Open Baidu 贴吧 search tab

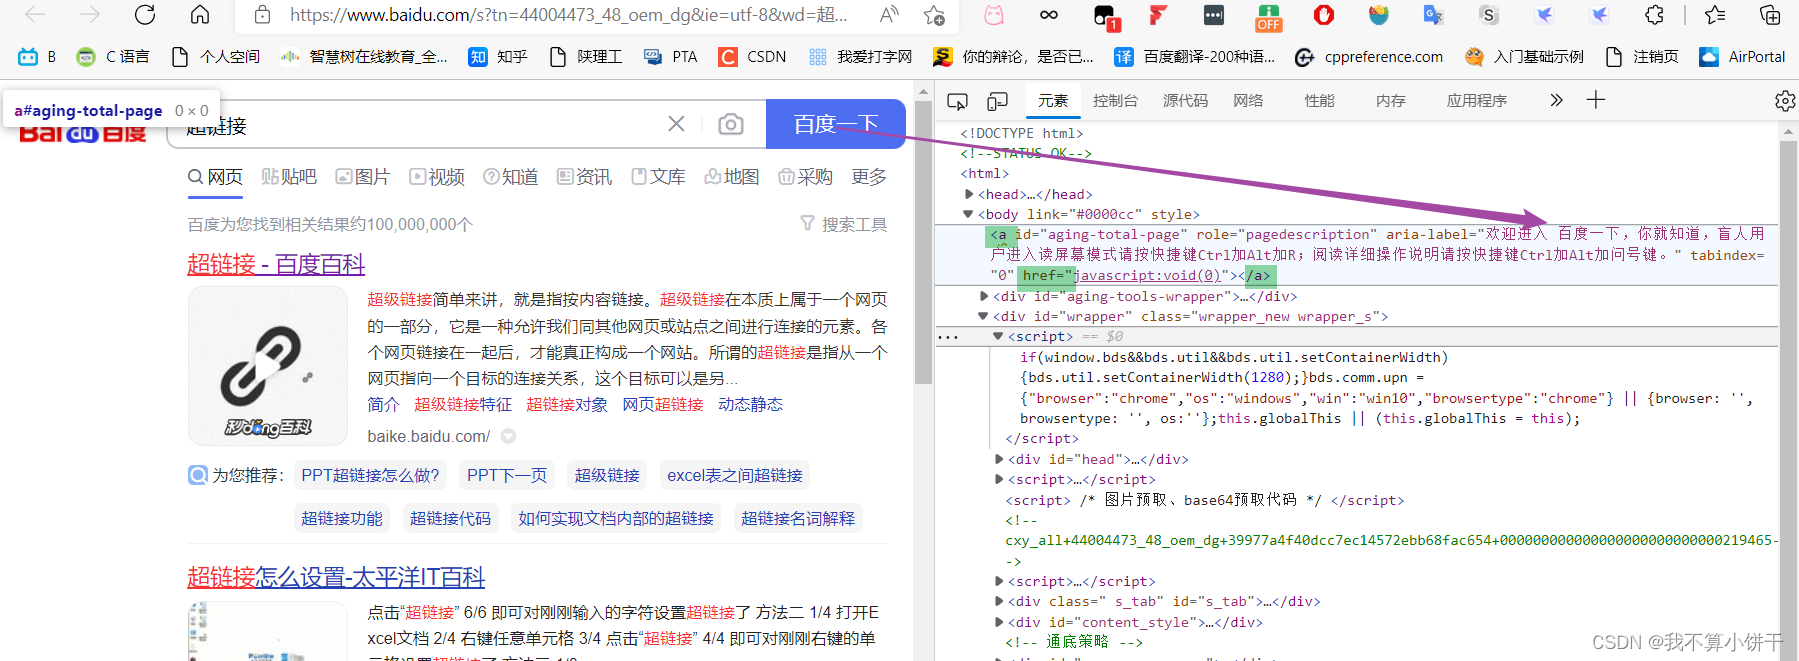tap(289, 177)
